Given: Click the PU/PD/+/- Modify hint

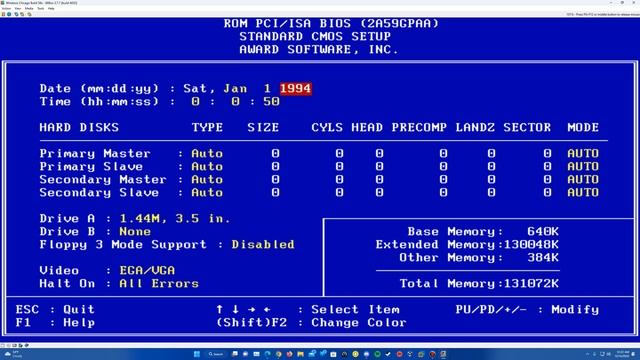Looking at the screenshot, I should point(527,309).
